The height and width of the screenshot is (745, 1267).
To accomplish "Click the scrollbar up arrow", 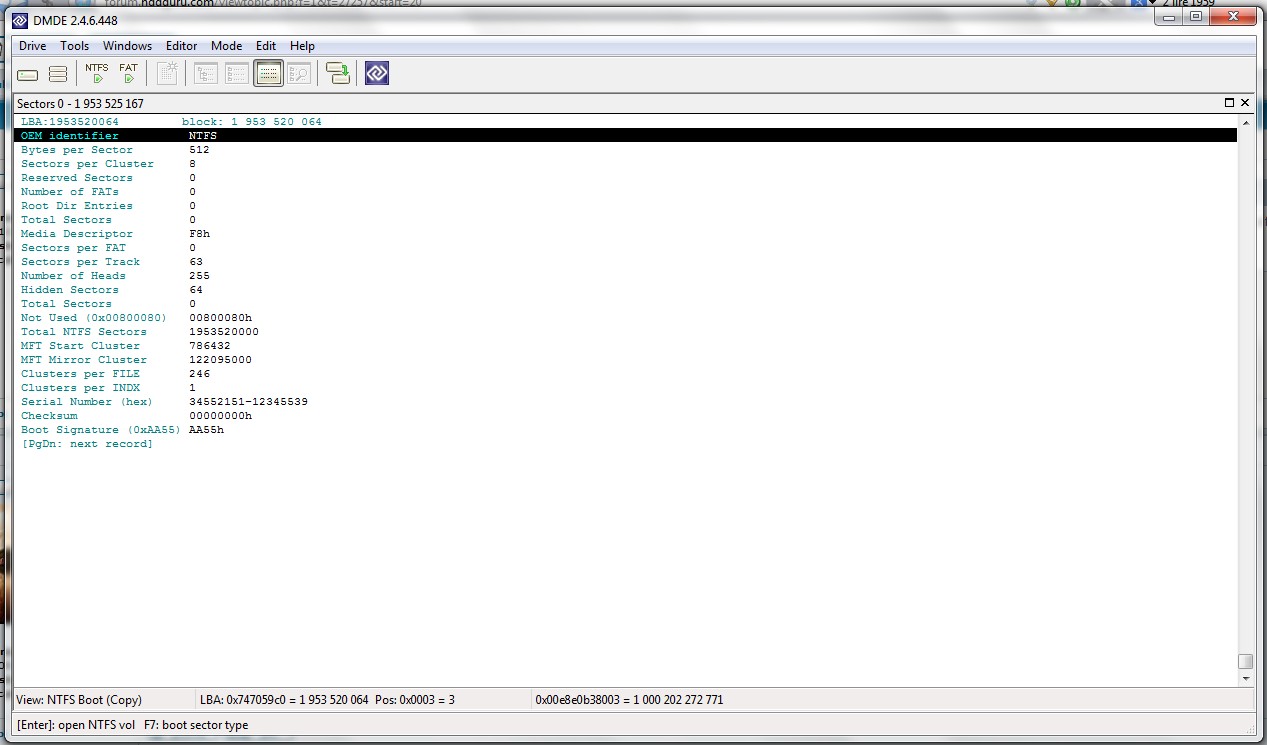I will click(x=1245, y=122).
